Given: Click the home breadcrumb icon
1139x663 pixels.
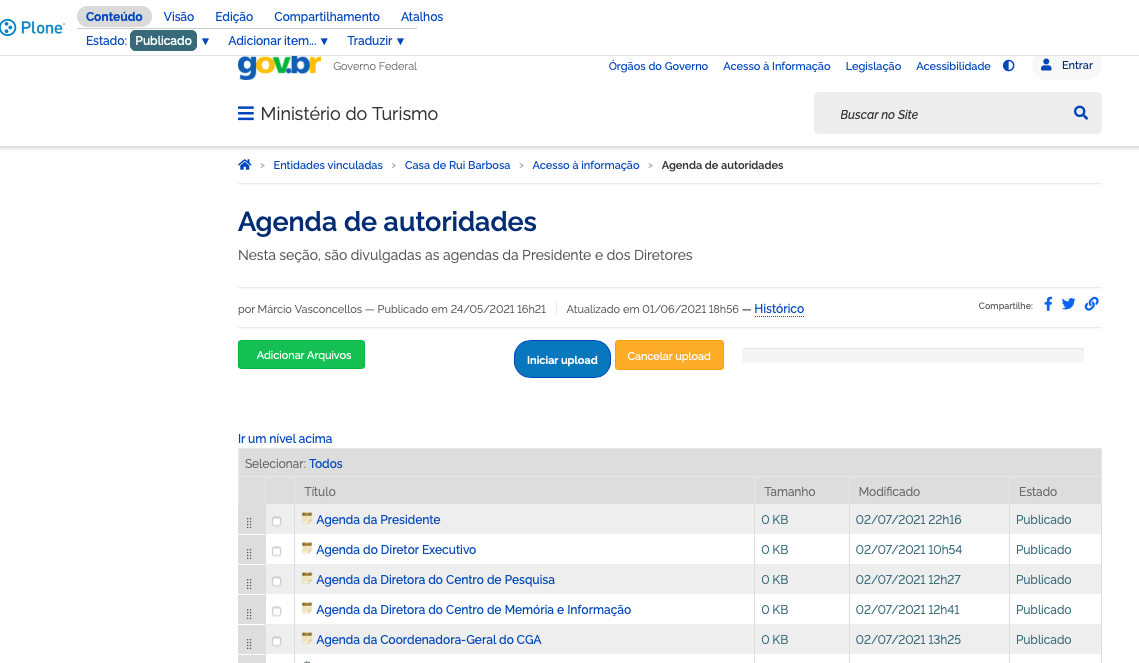Looking at the screenshot, I should [x=244, y=164].
